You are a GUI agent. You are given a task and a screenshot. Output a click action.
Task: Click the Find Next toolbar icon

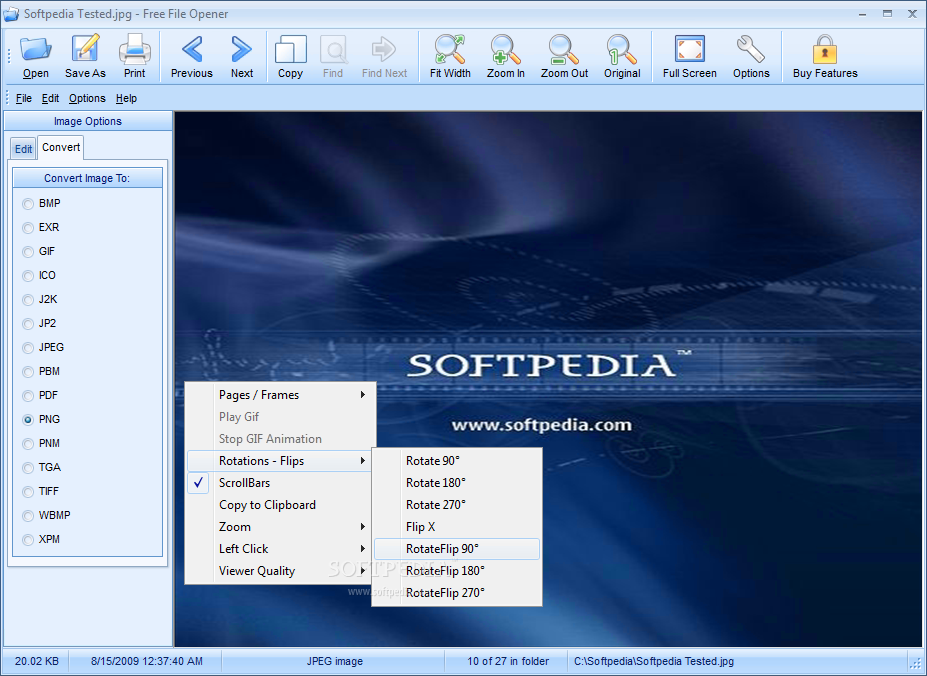coord(384,49)
